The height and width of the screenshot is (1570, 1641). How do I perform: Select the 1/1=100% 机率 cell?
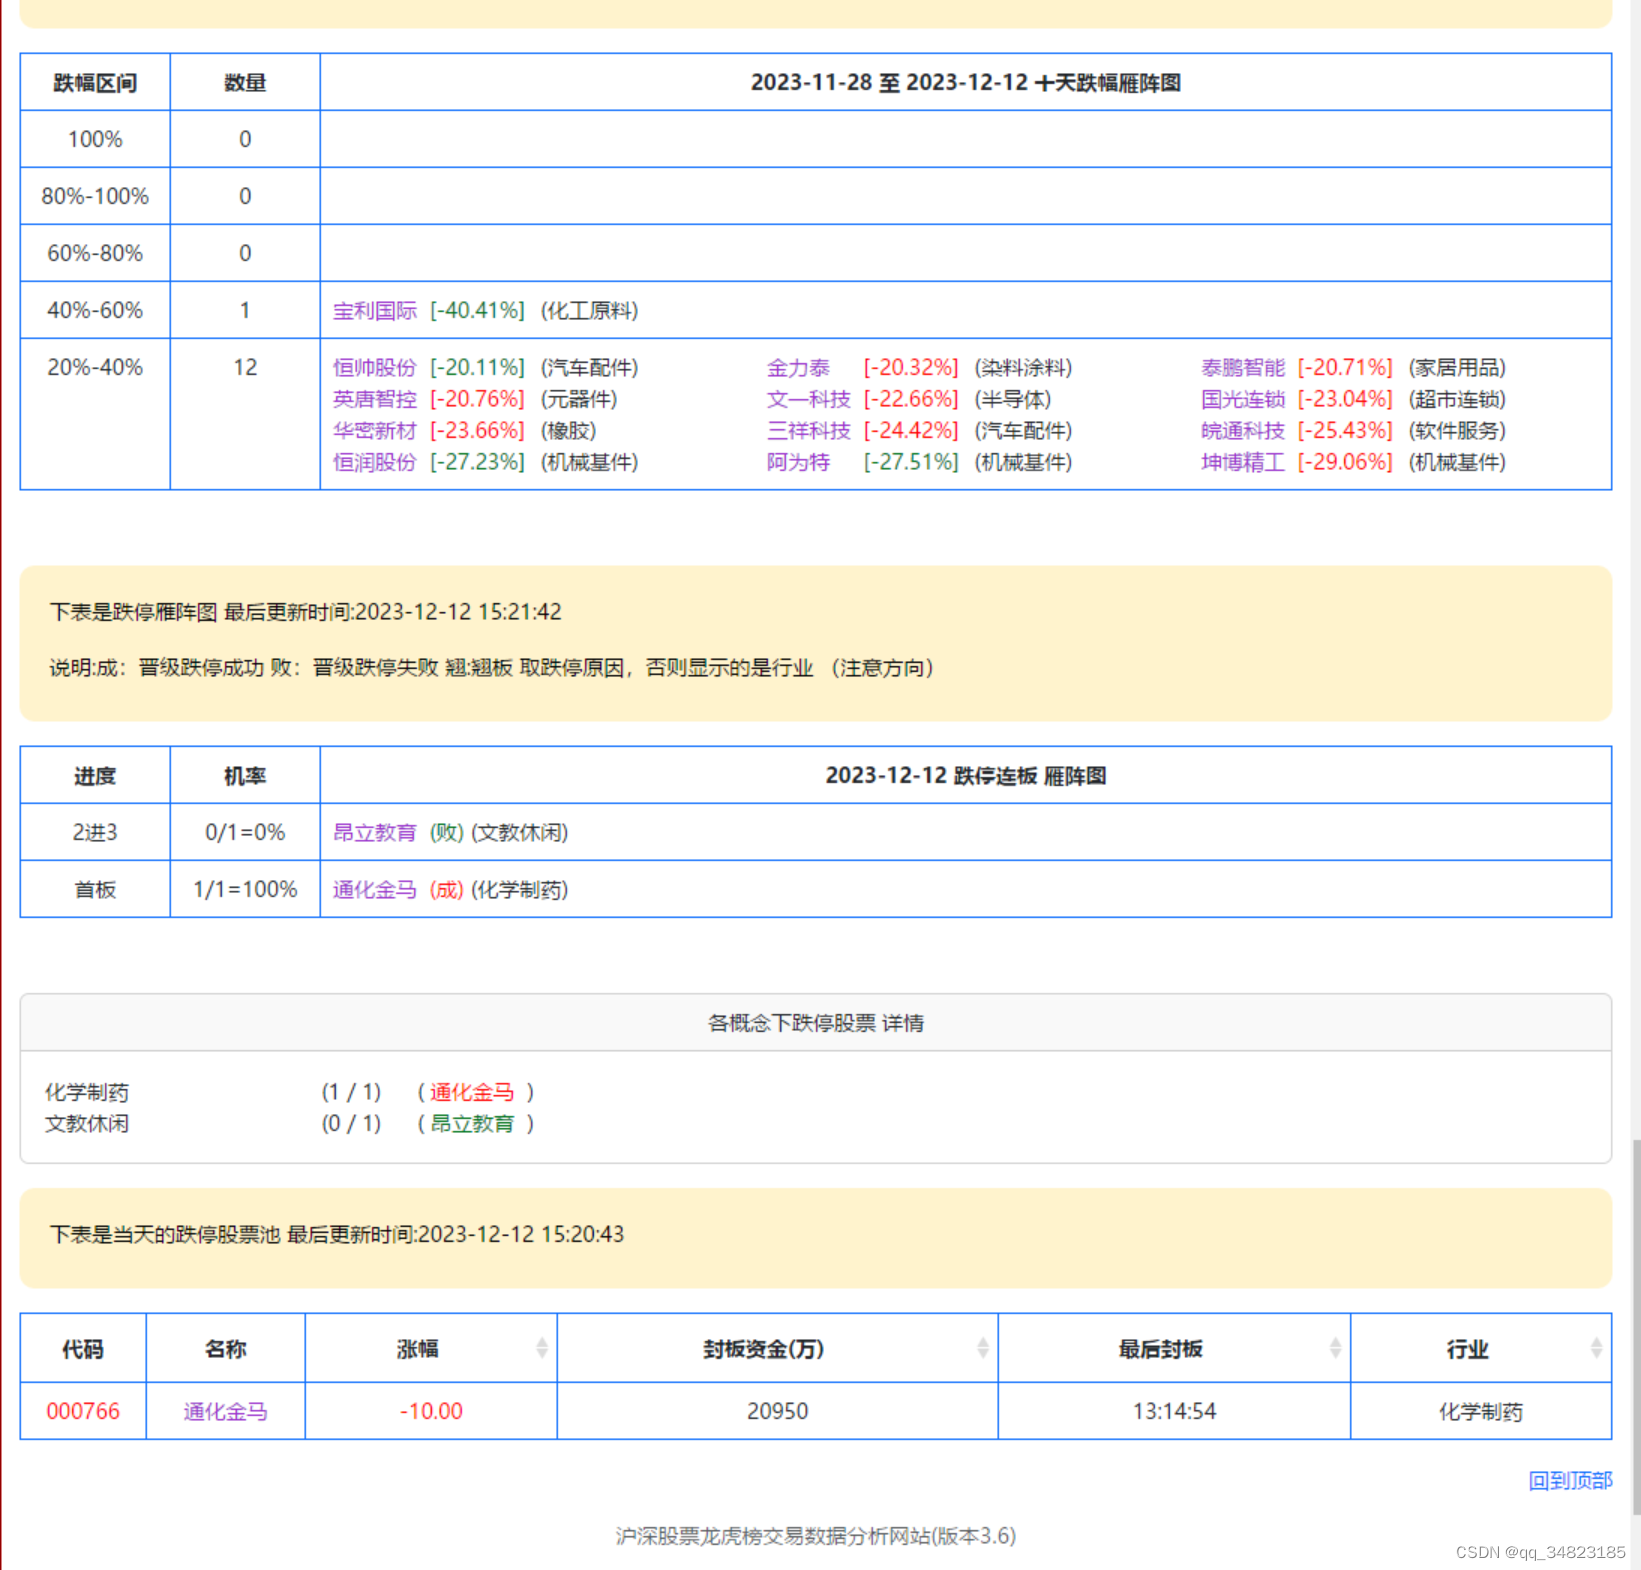click(x=245, y=890)
